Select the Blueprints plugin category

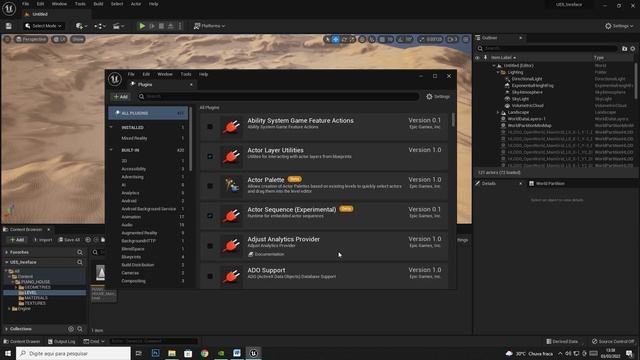click(131, 257)
